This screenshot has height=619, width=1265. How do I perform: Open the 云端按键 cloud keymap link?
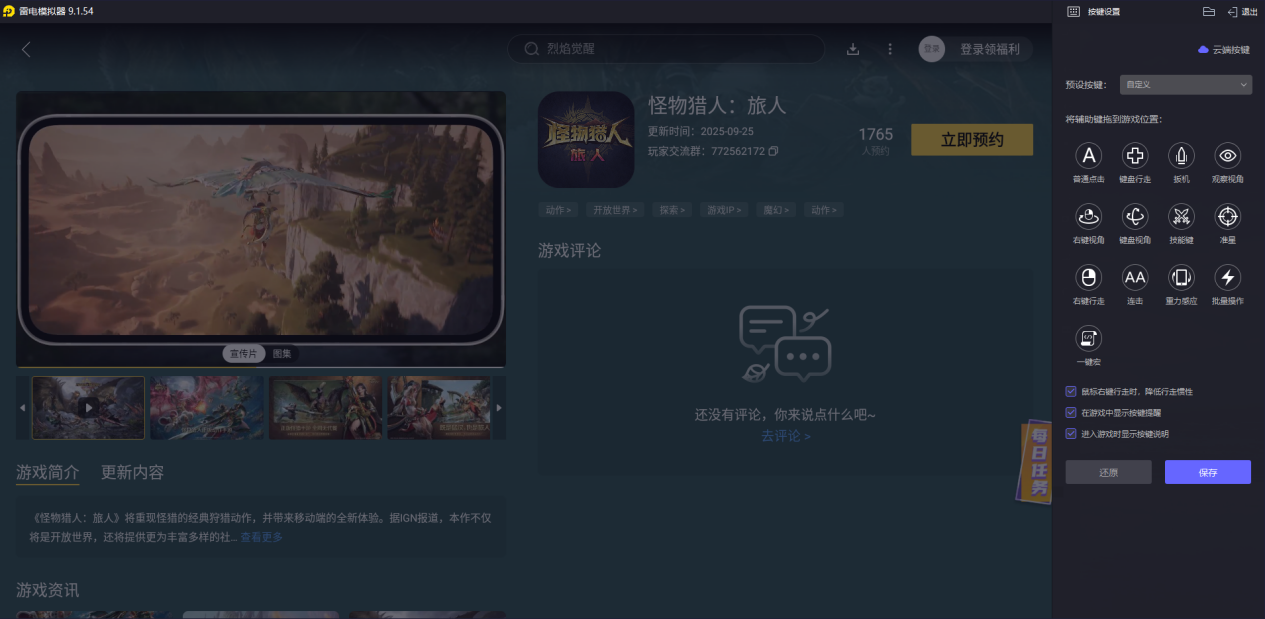pyautogui.click(x=1224, y=49)
